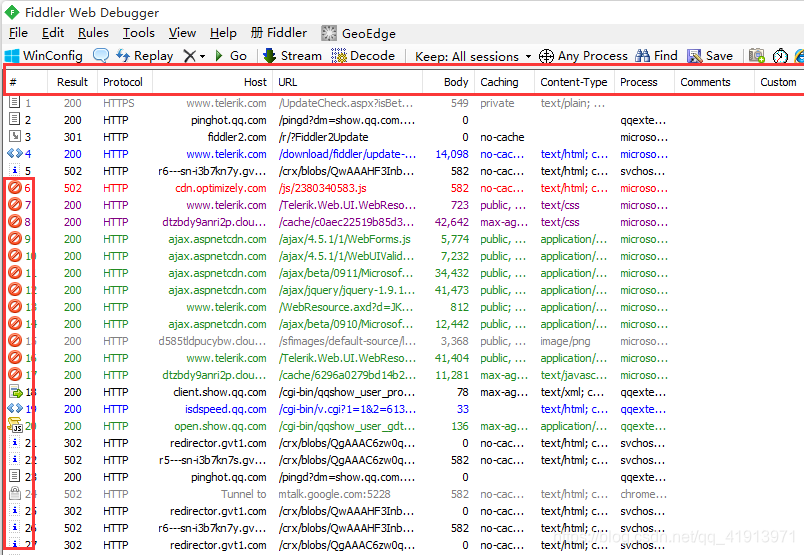This screenshot has width=804, height=555.
Task: Select URL /js/2380340583.js cell
Action: click(323, 188)
